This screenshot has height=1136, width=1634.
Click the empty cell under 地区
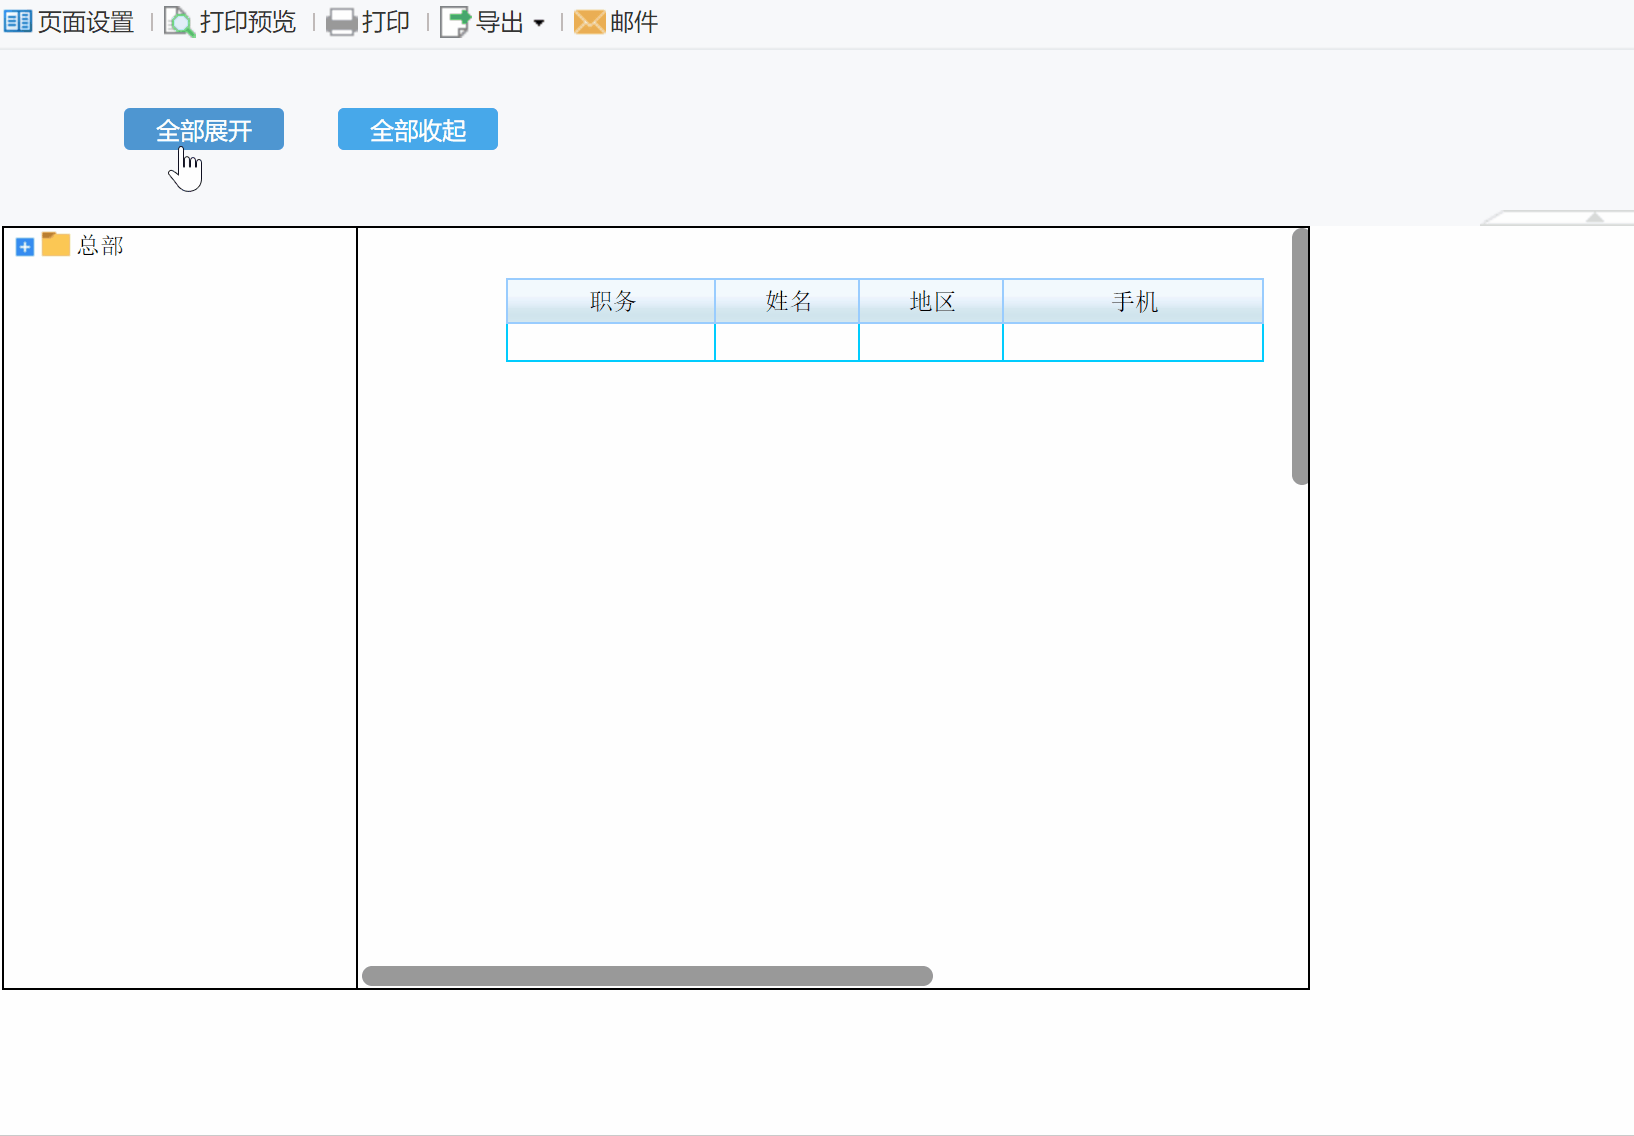tap(931, 342)
